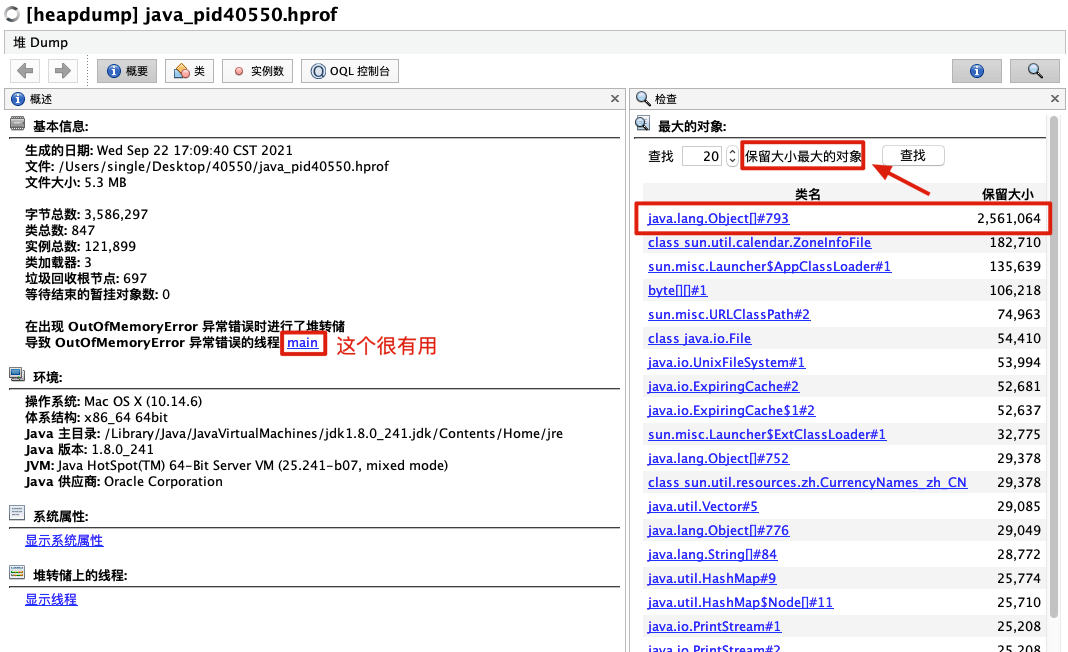Open the 实例数 instances view
The image size is (1068, 652).
point(257,71)
